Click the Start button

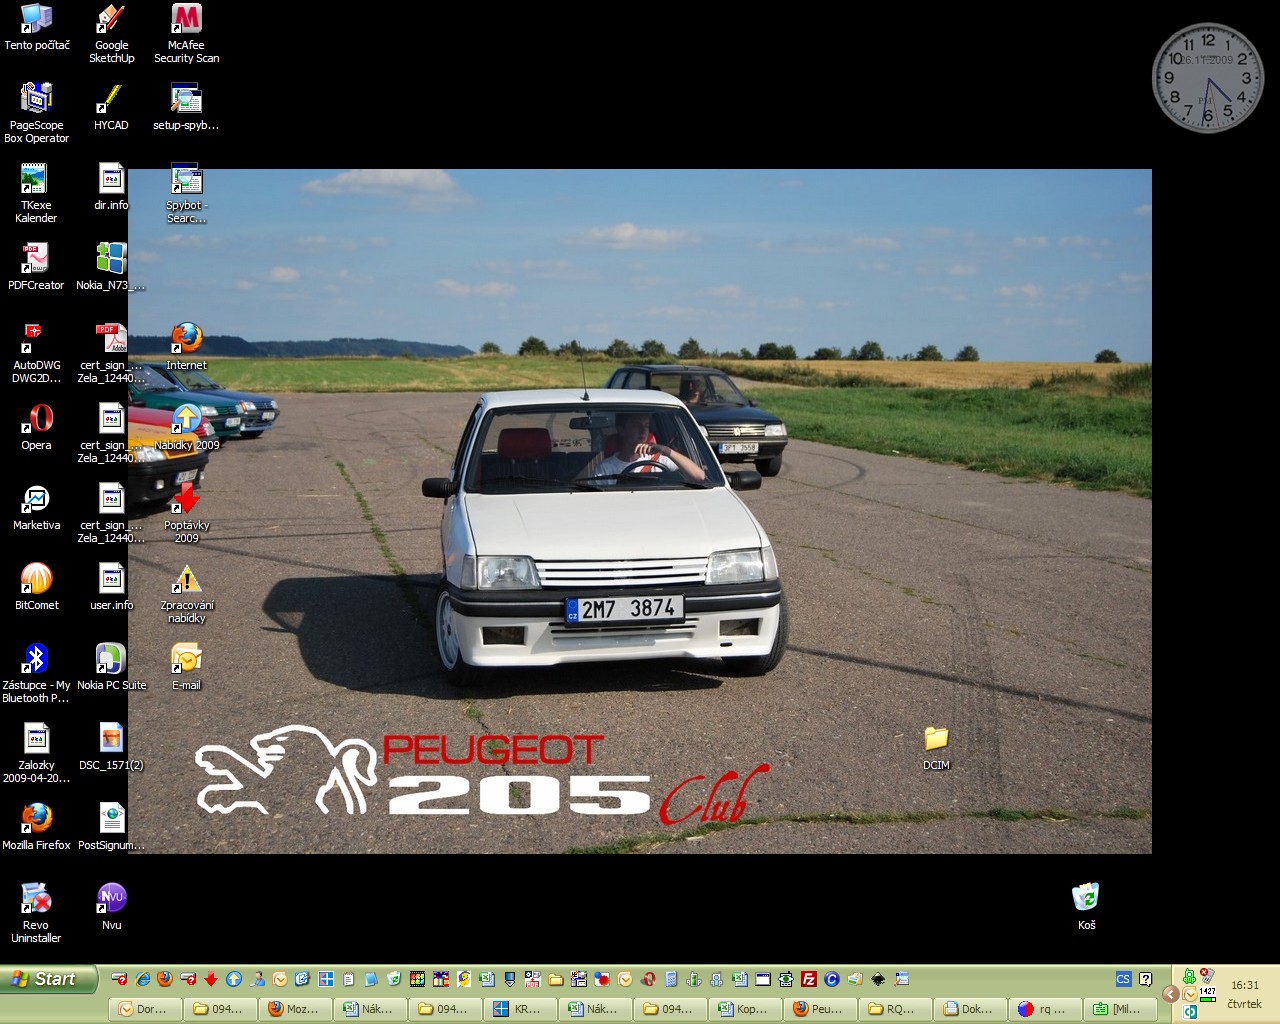pyautogui.click(x=49, y=980)
